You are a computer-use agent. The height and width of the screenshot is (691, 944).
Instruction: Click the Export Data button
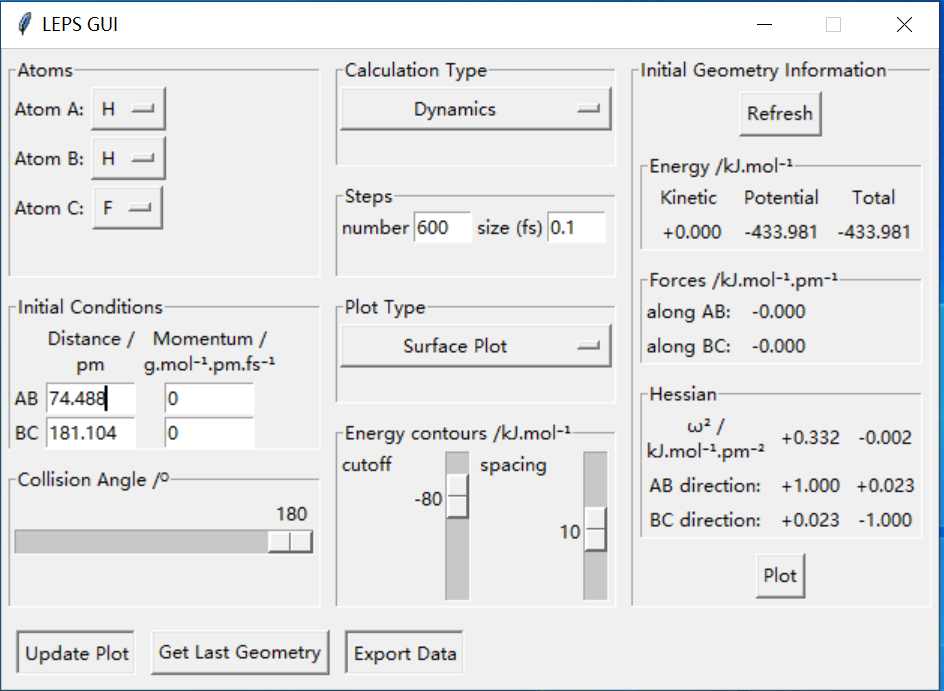coord(405,654)
